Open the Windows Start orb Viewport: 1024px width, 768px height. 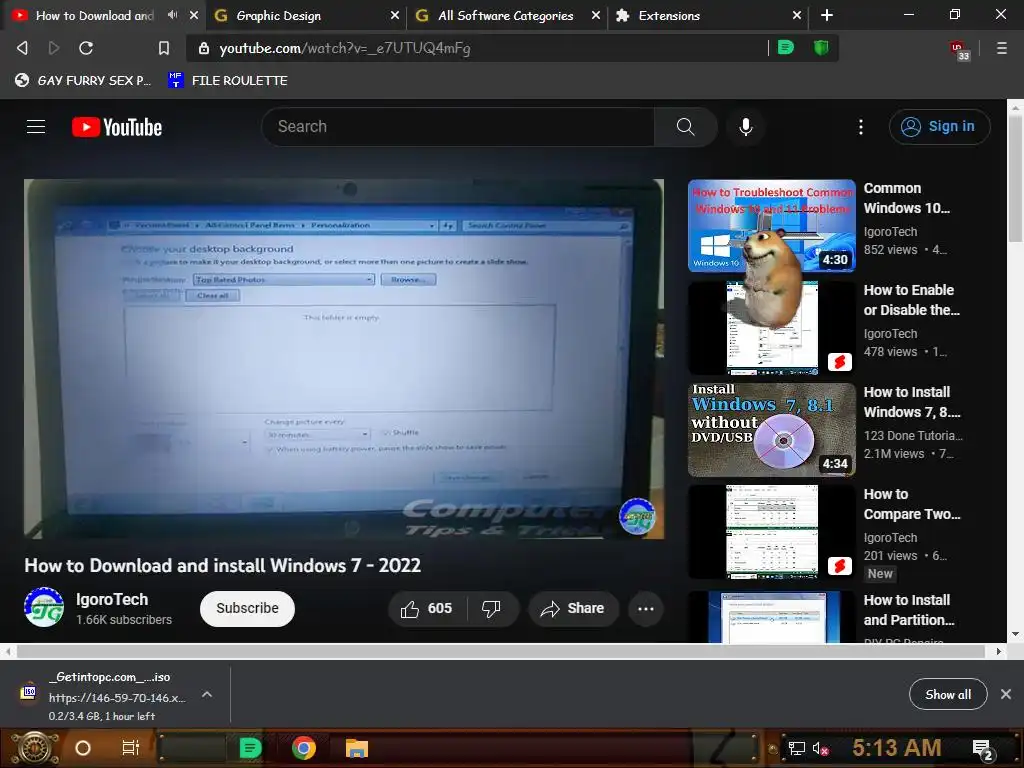pyautogui.click(x=35, y=748)
